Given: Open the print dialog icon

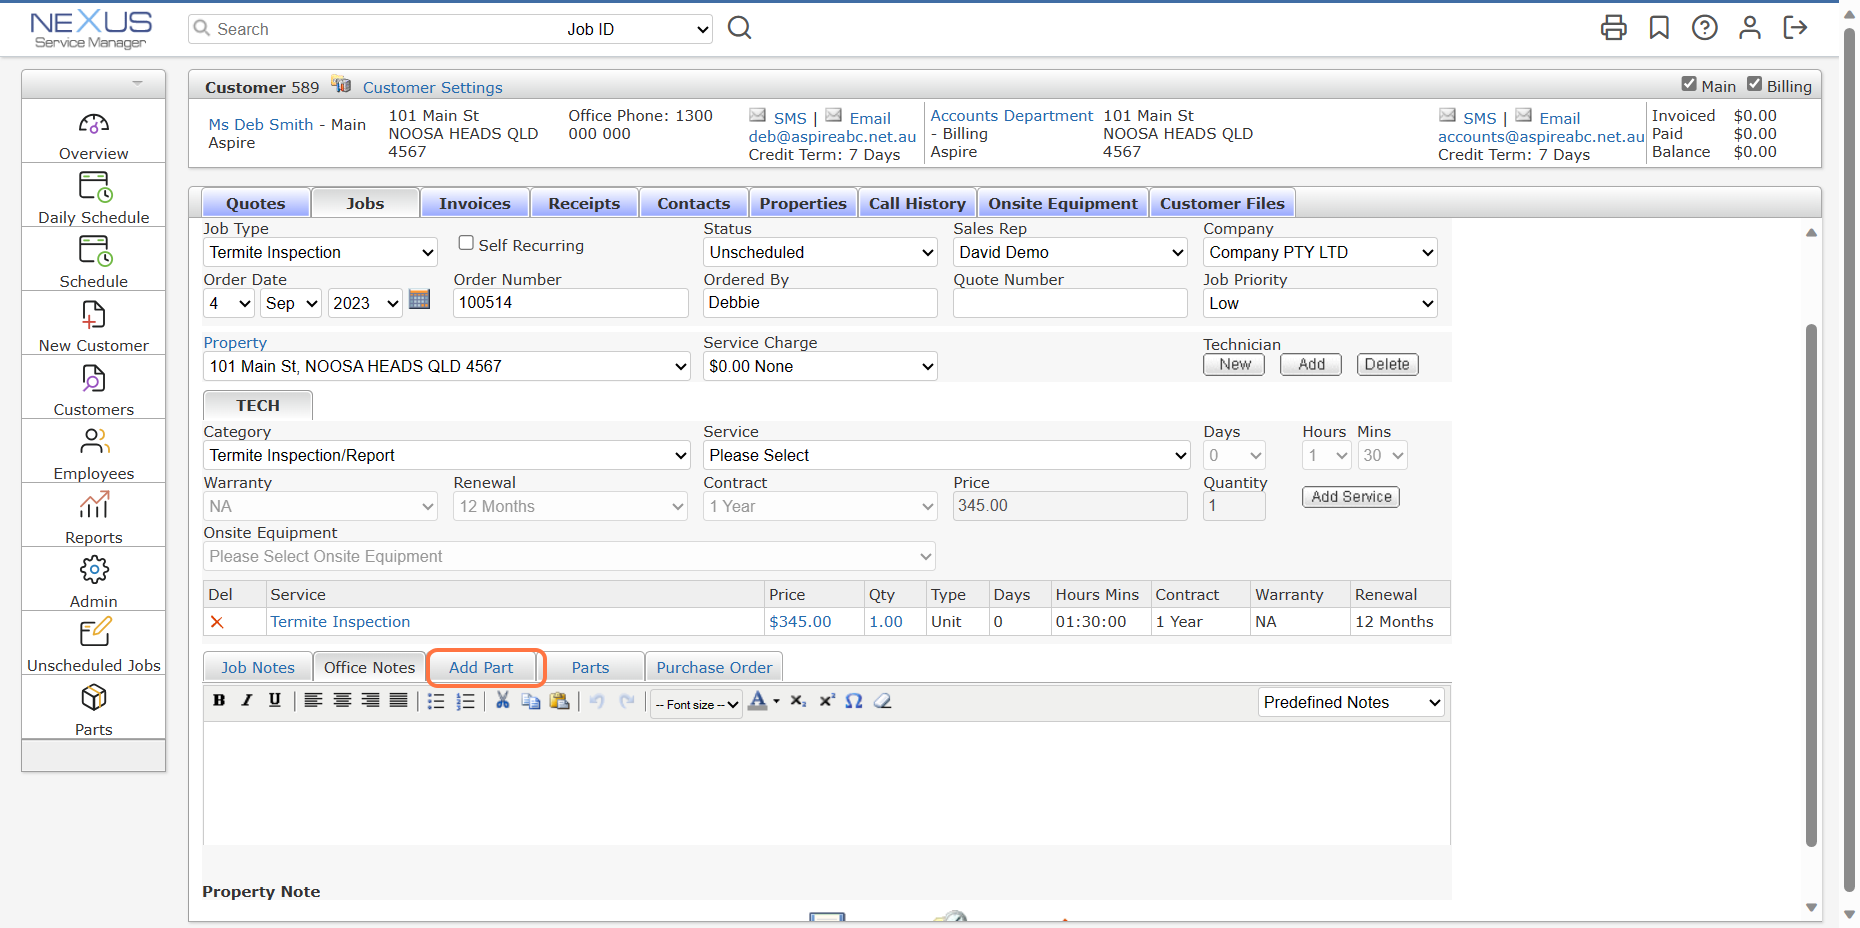Looking at the screenshot, I should pyautogui.click(x=1613, y=28).
